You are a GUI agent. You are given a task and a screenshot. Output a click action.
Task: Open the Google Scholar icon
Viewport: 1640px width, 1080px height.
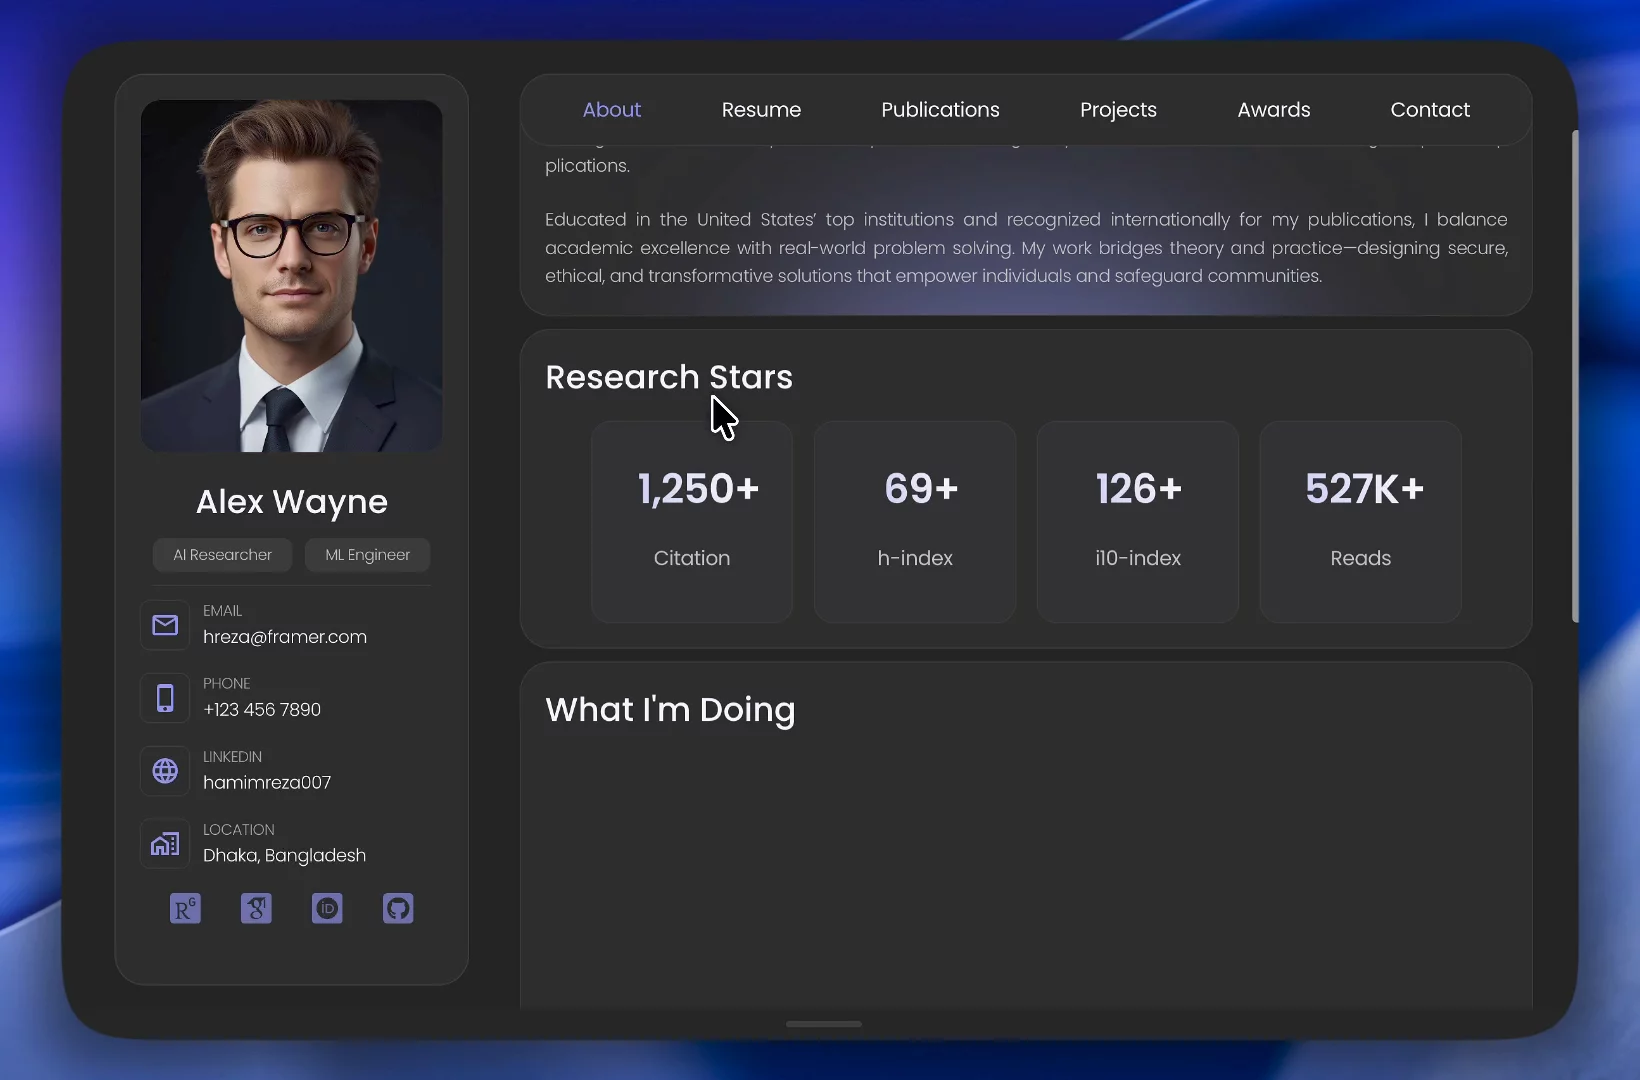click(x=256, y=908)
